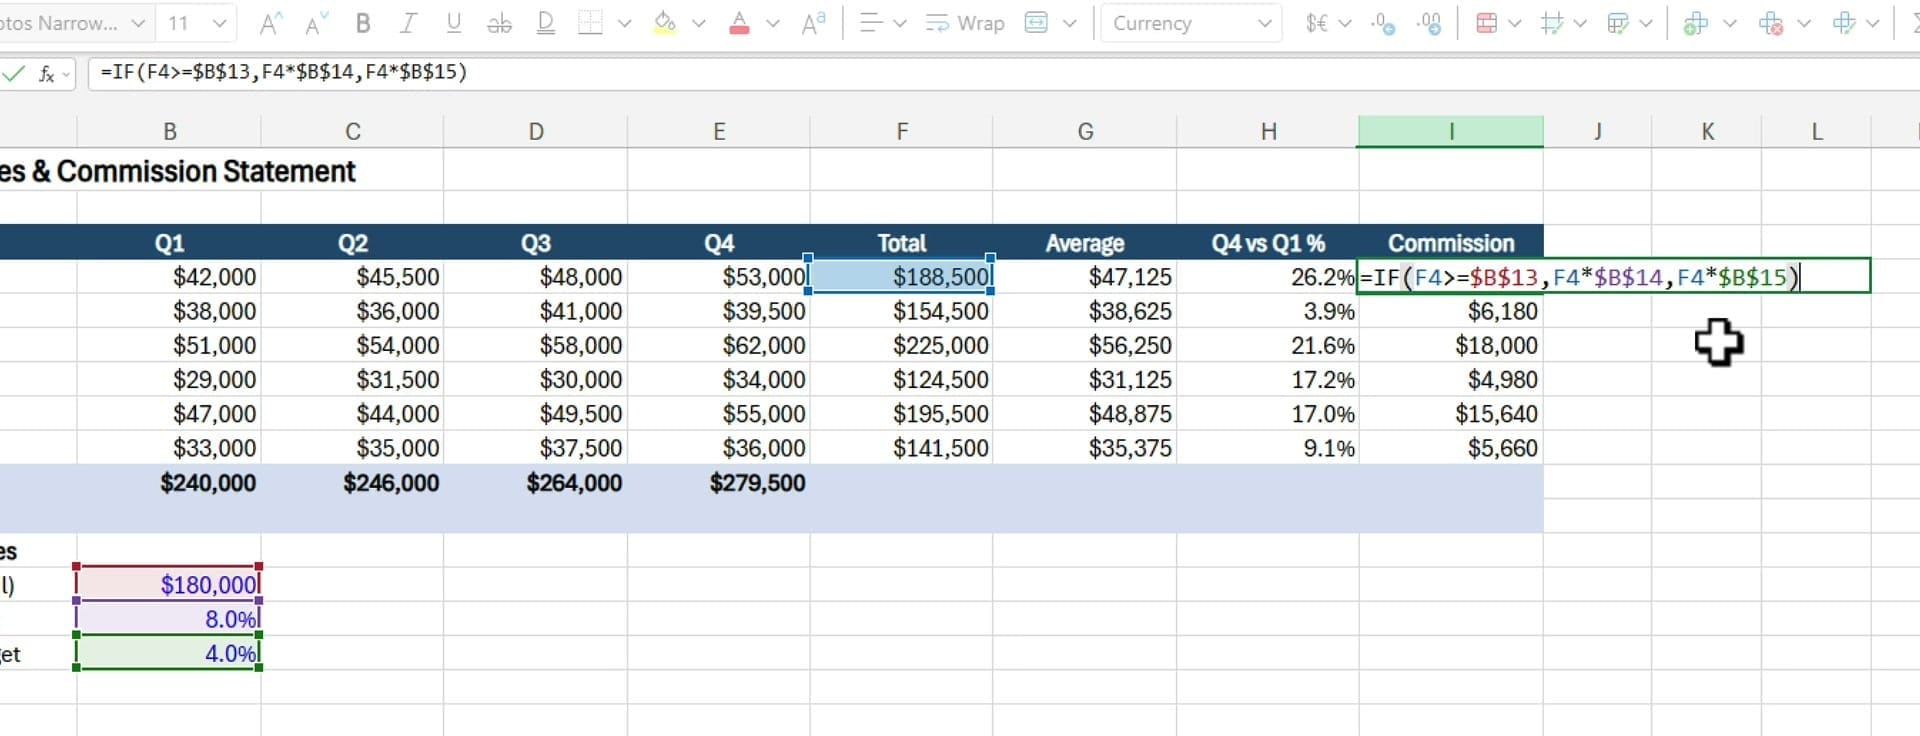Image resolution: width=1920 pixels, height=736 pixels.
Task: Apply cell borders
Action: [591, 23]
